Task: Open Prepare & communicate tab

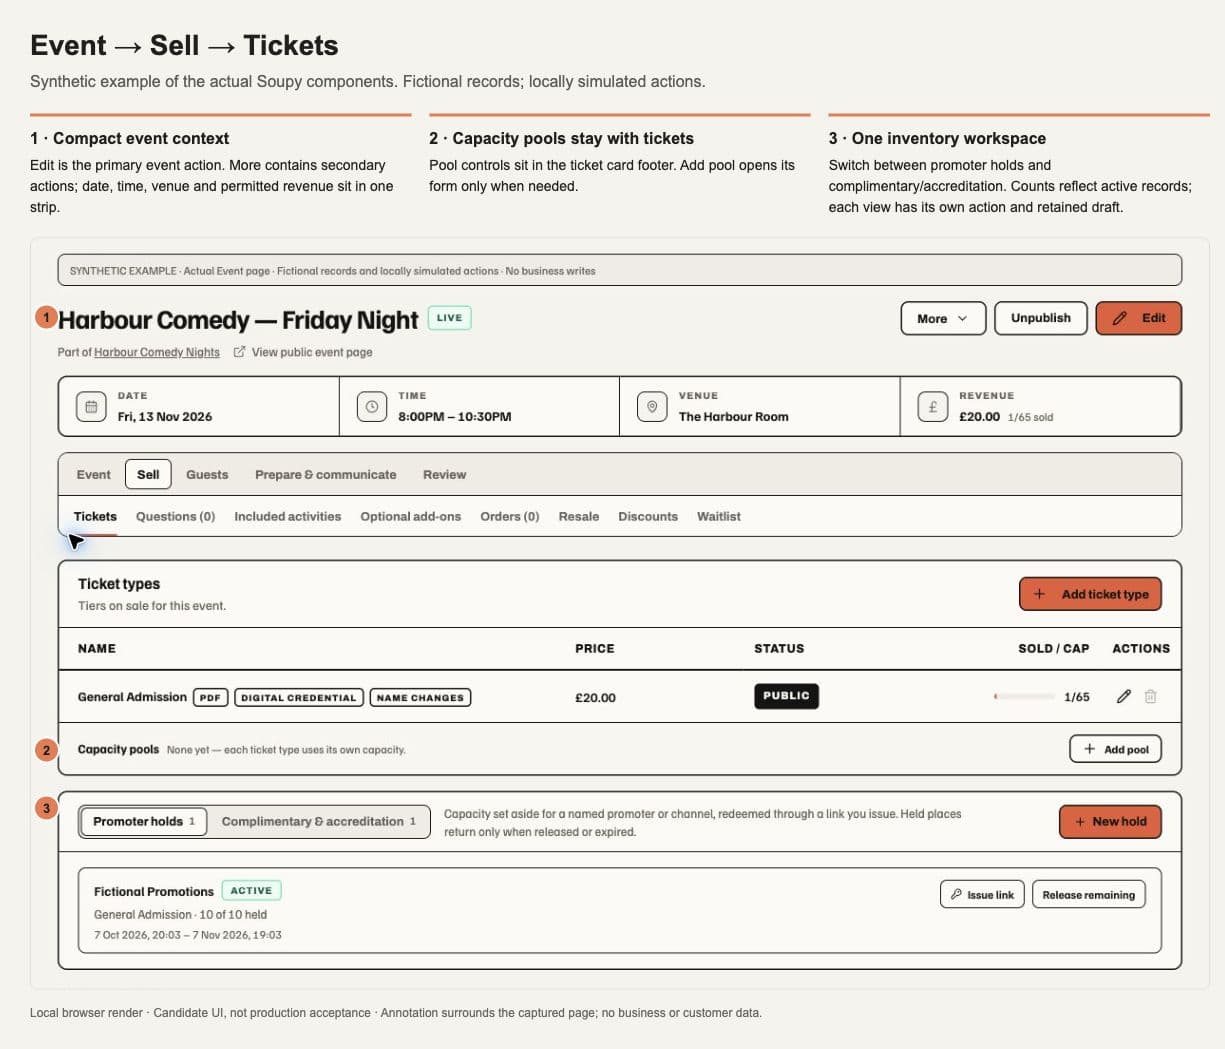Action: pos(325,475)
